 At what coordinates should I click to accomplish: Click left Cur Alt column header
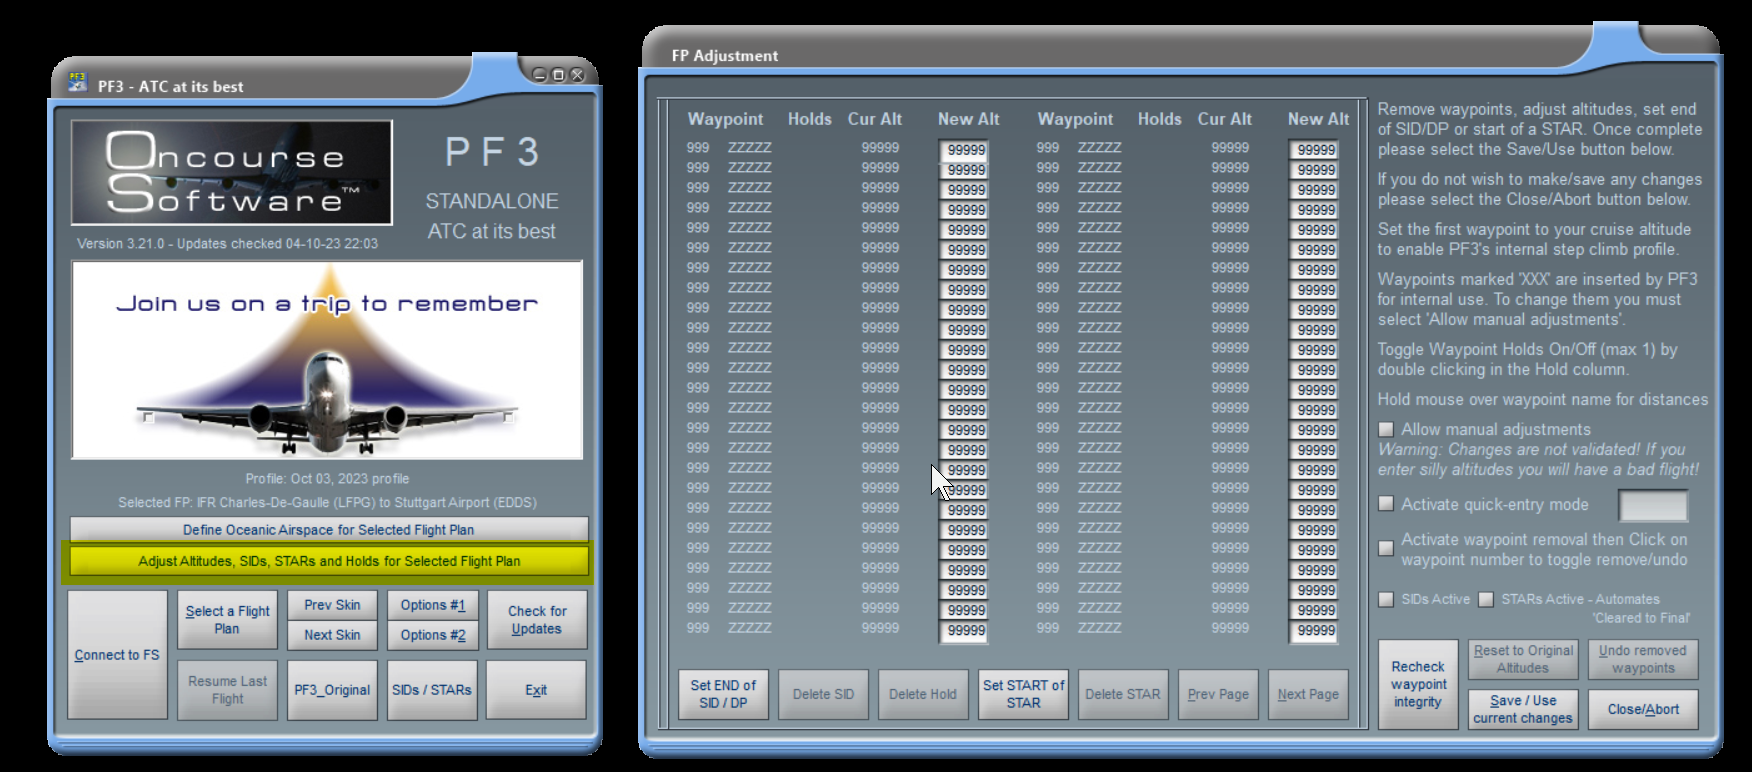pyautogui.click(x=875, y=119)
